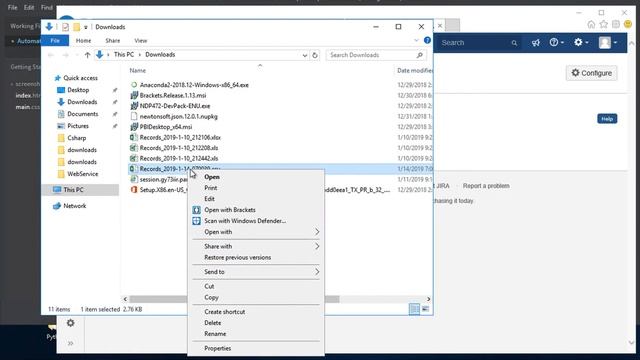Switch to the View ribbon tab
Screen dimensions: 640x360
(x=141, y=41)
